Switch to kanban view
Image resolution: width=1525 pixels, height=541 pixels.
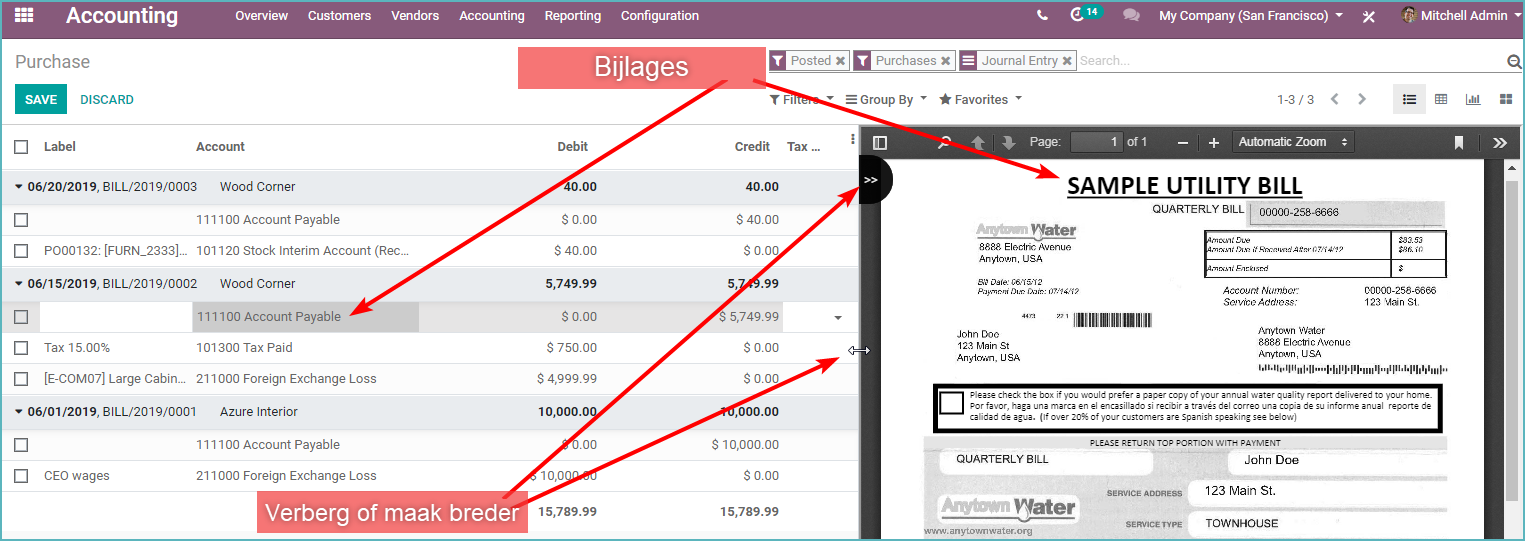point(1506,99)
